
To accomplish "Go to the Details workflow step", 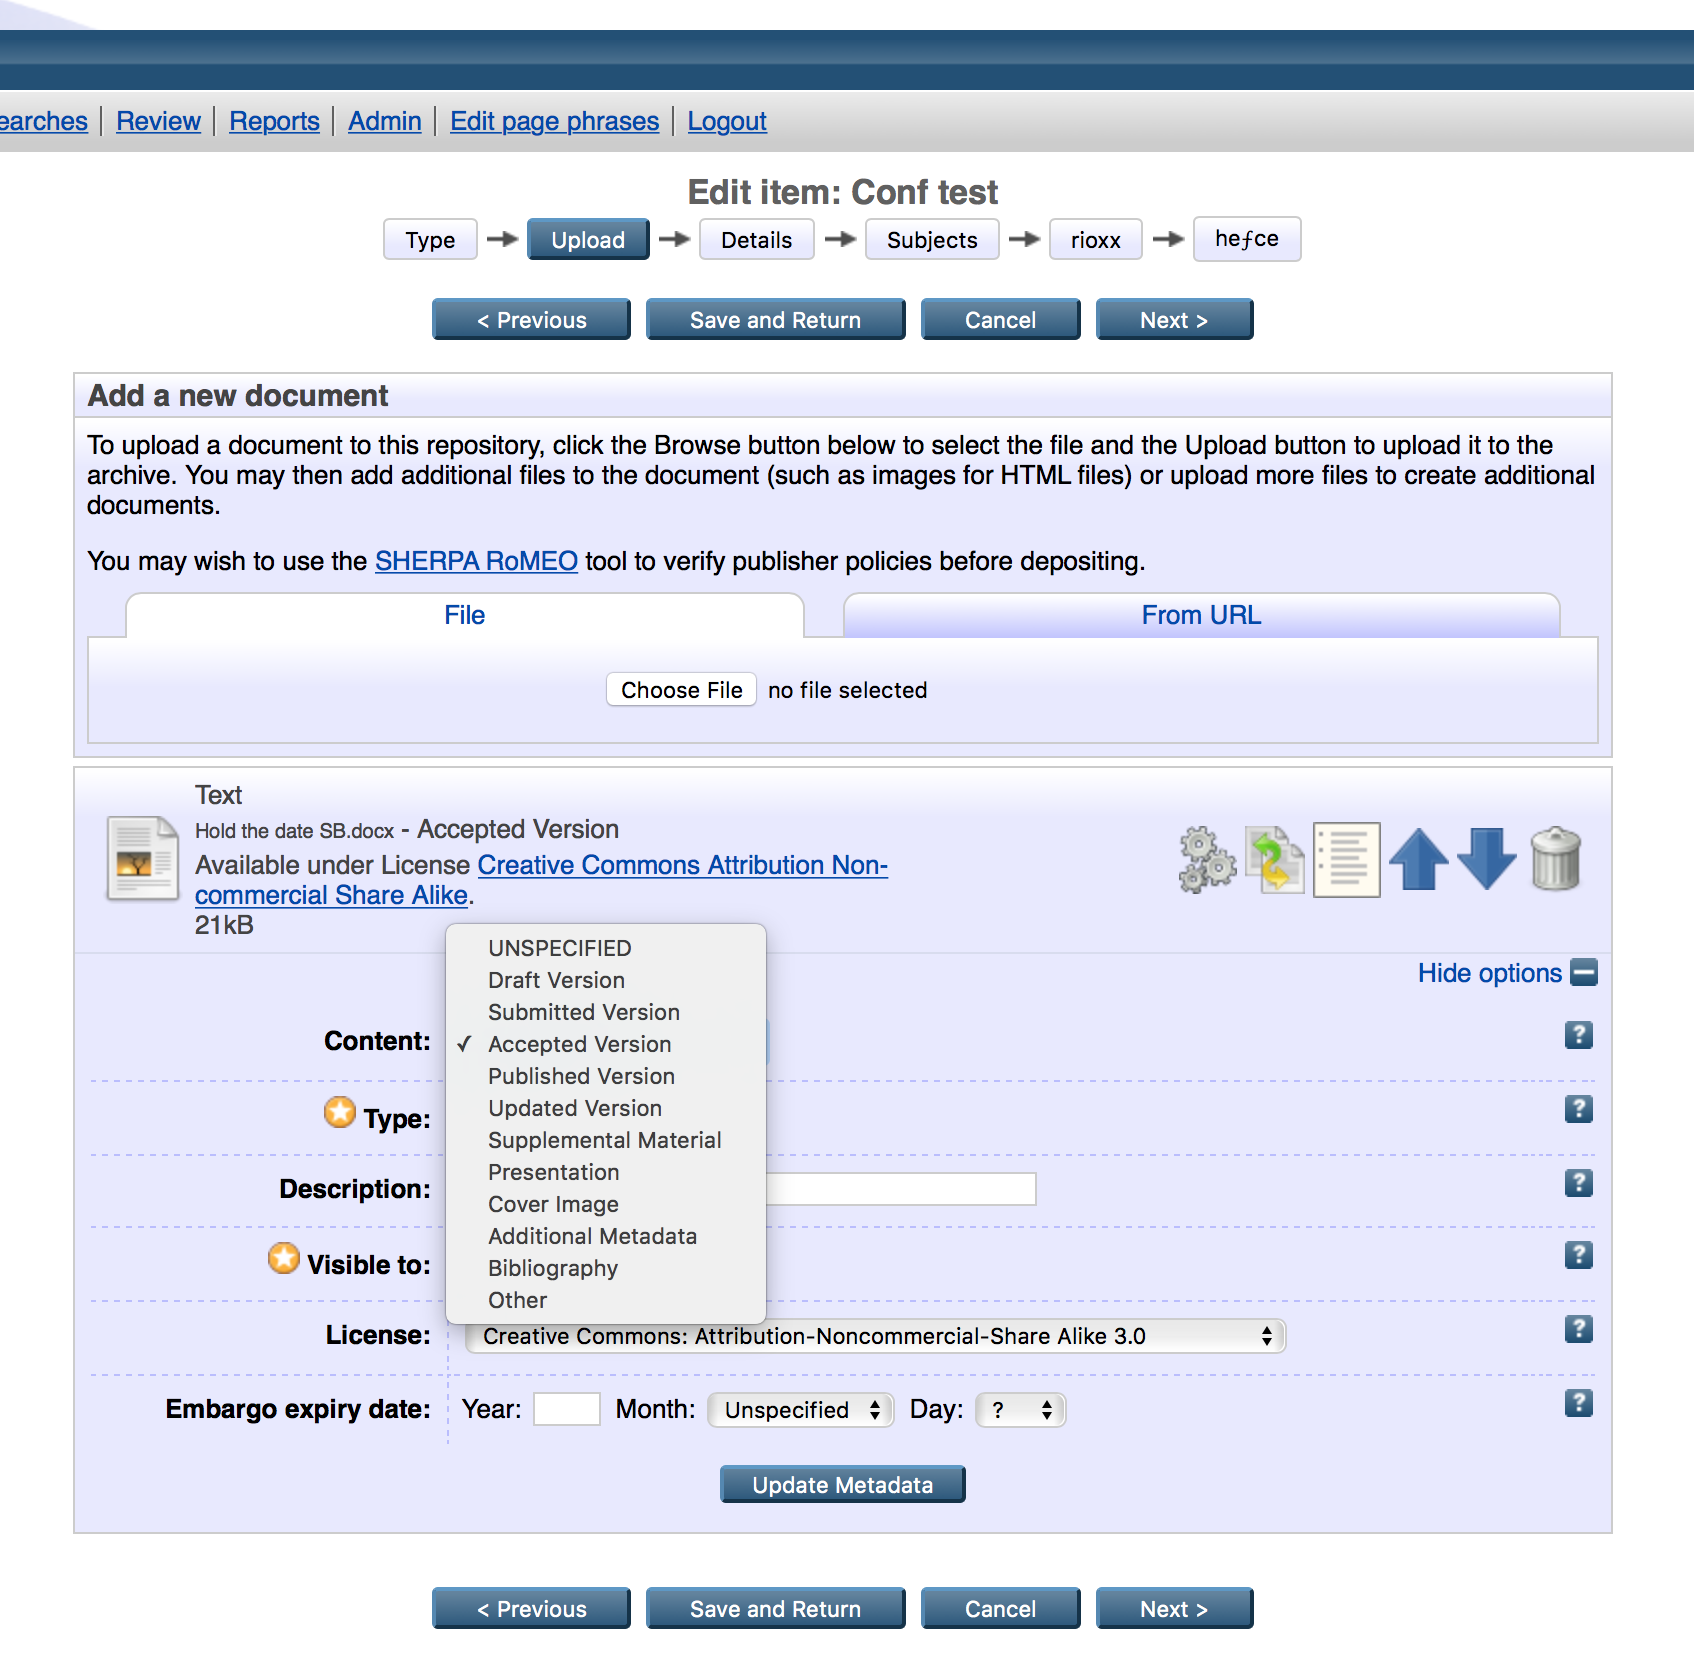I will click(756, 240).
